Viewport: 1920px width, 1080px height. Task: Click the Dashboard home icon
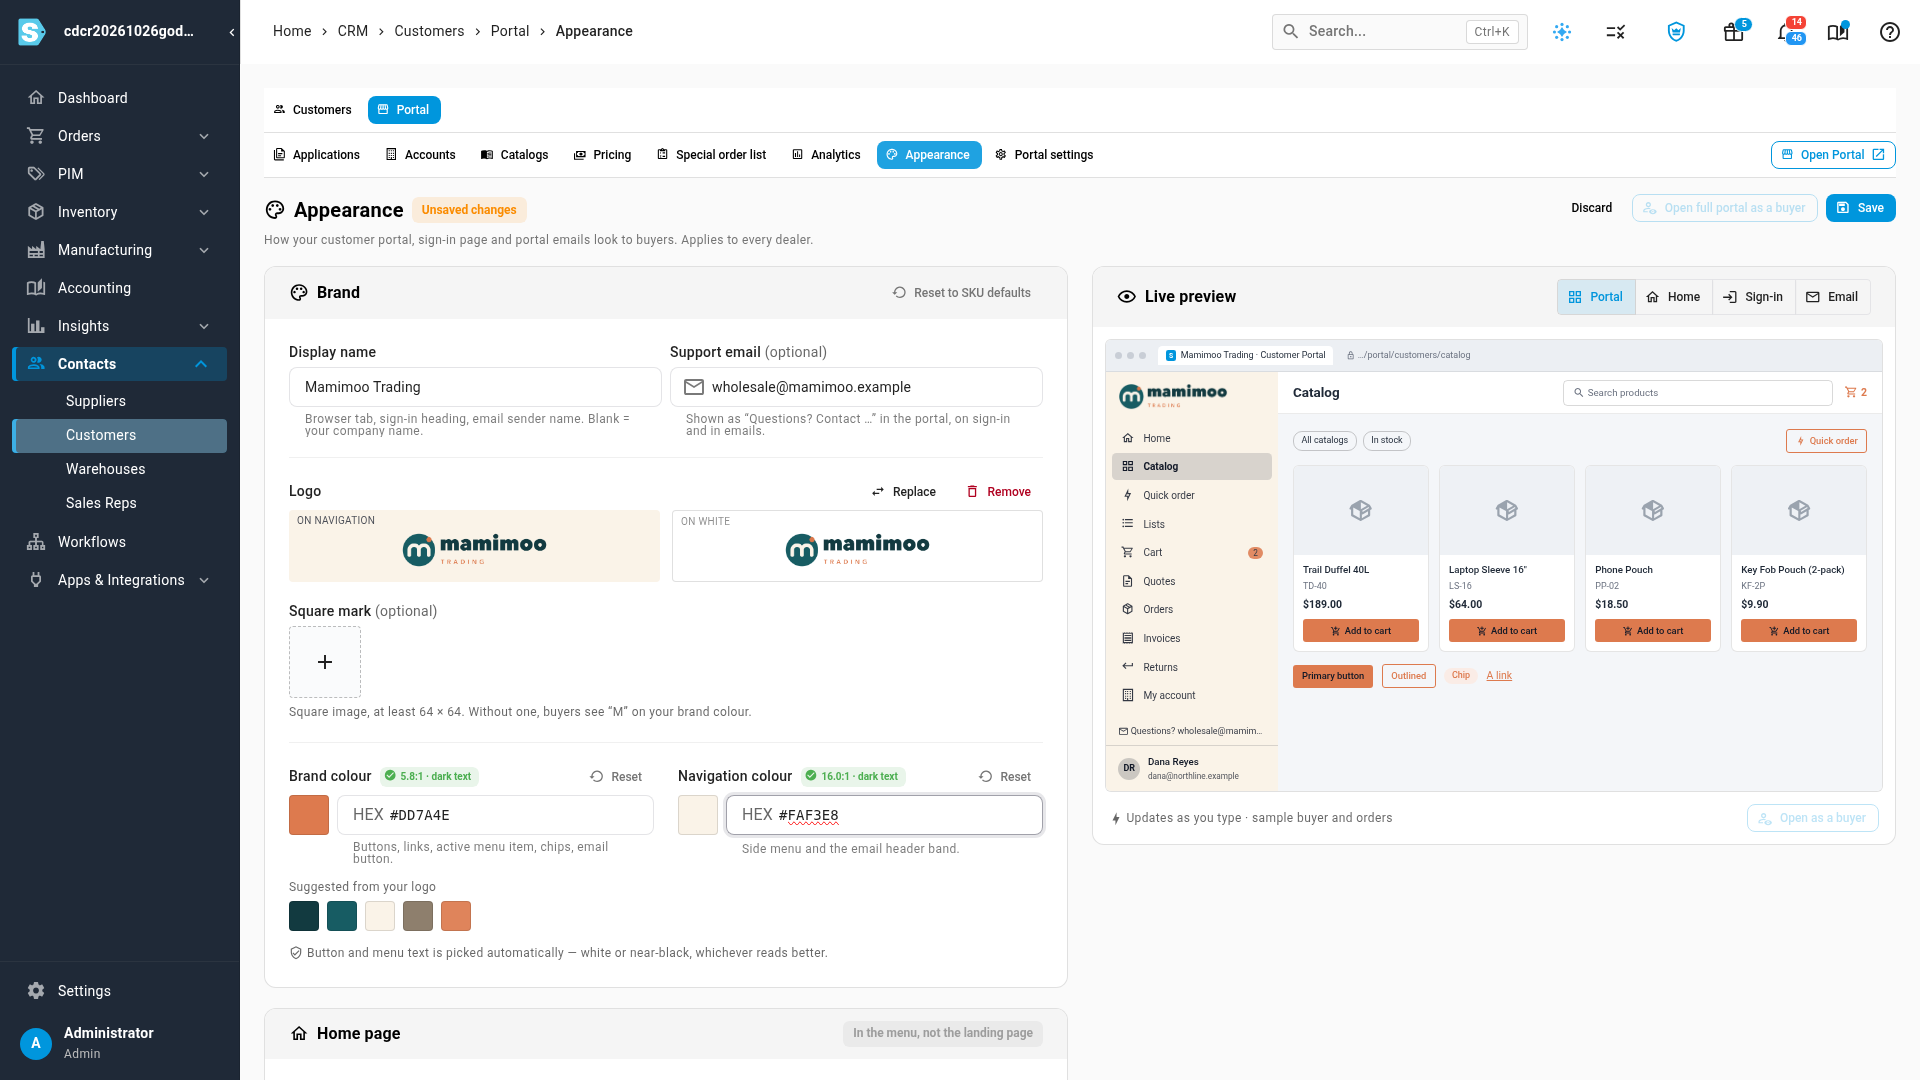click(36, 98)
